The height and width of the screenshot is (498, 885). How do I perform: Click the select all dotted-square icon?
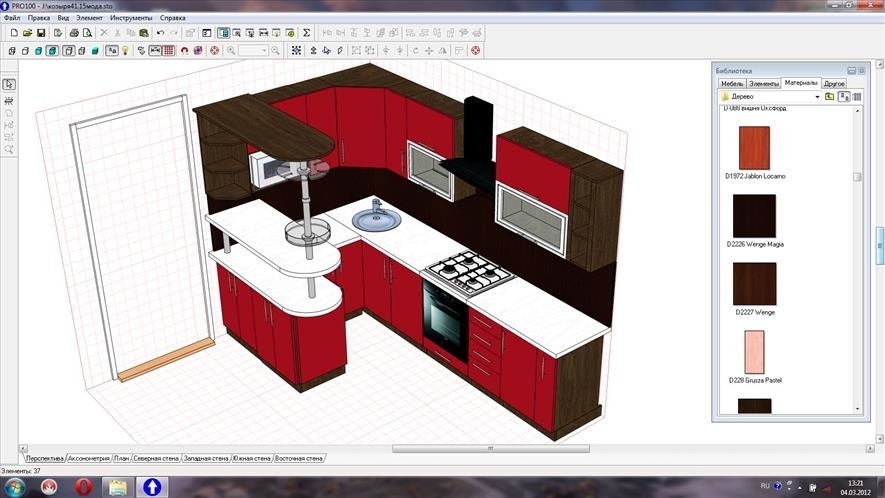pos(296,51)
